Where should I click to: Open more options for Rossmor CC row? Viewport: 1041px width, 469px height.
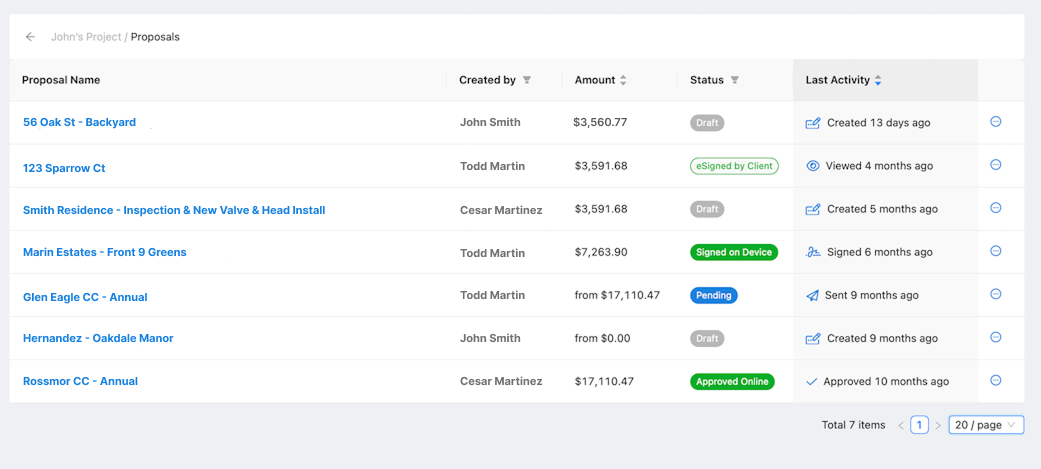tap(995, 380)
